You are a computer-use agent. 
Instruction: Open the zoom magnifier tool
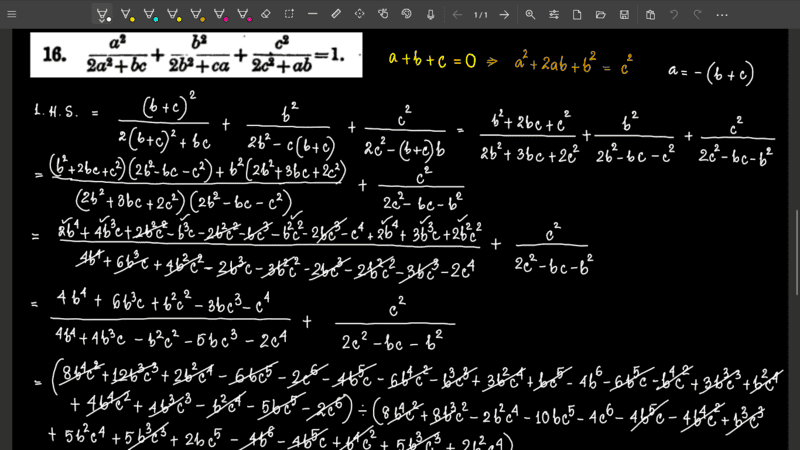530,15
